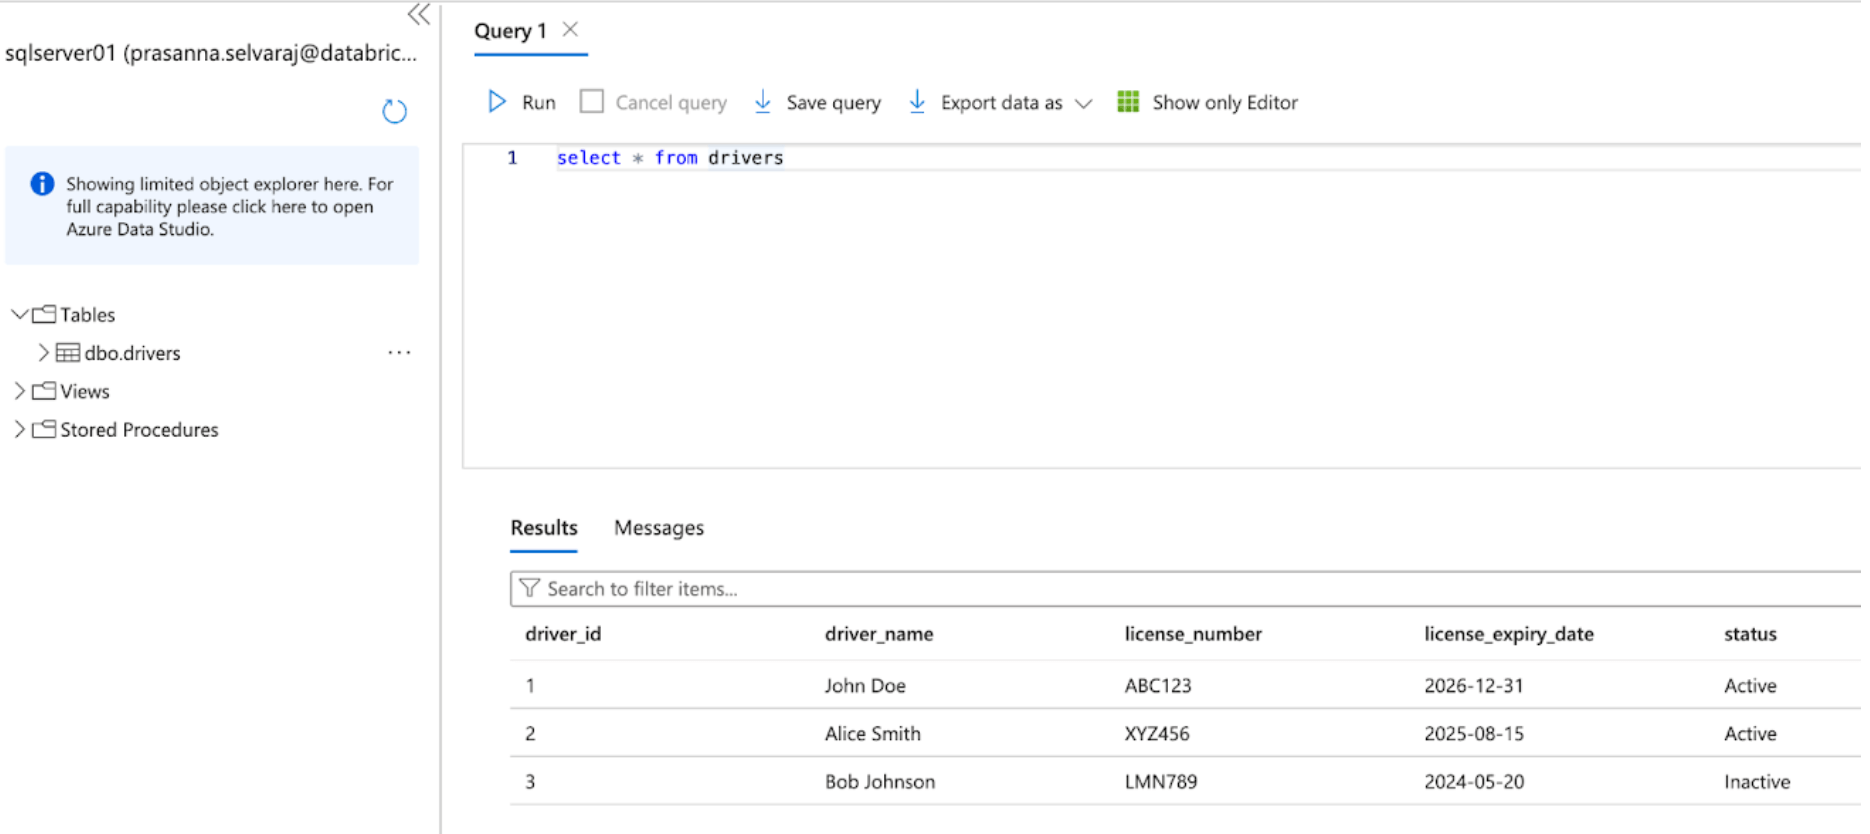Click the Tables folder icon

(x=44, y=314)
